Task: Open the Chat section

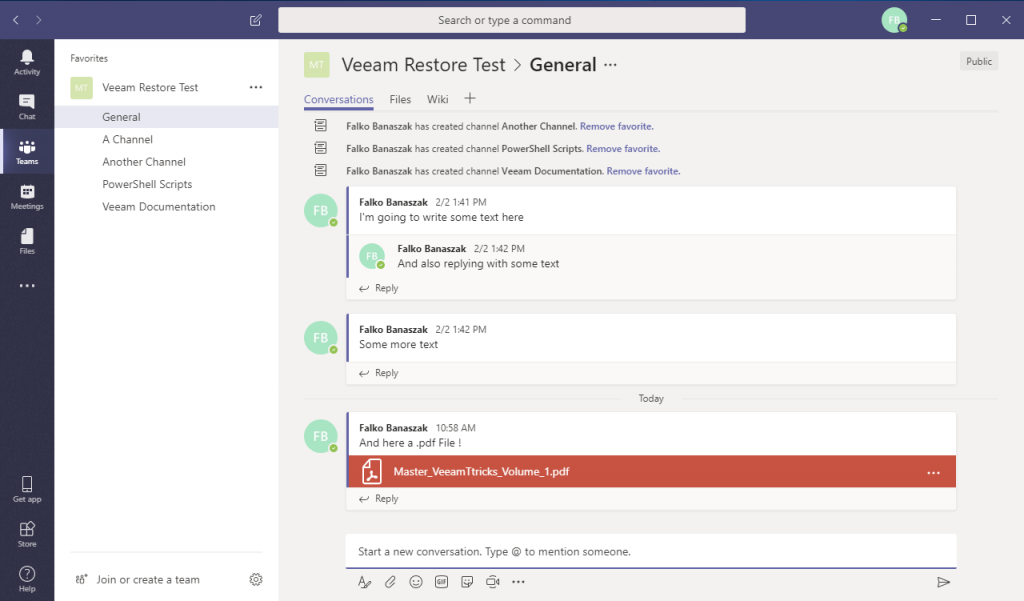Action: coord(27,107)
